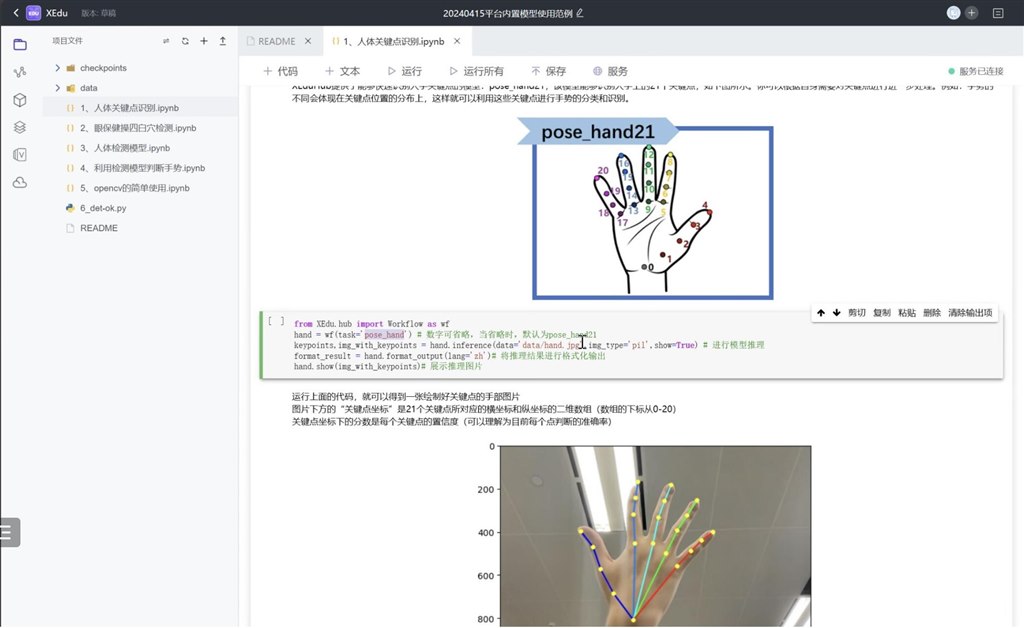
Task: Refresh the project file list
Action: click(x=185, y=40)
